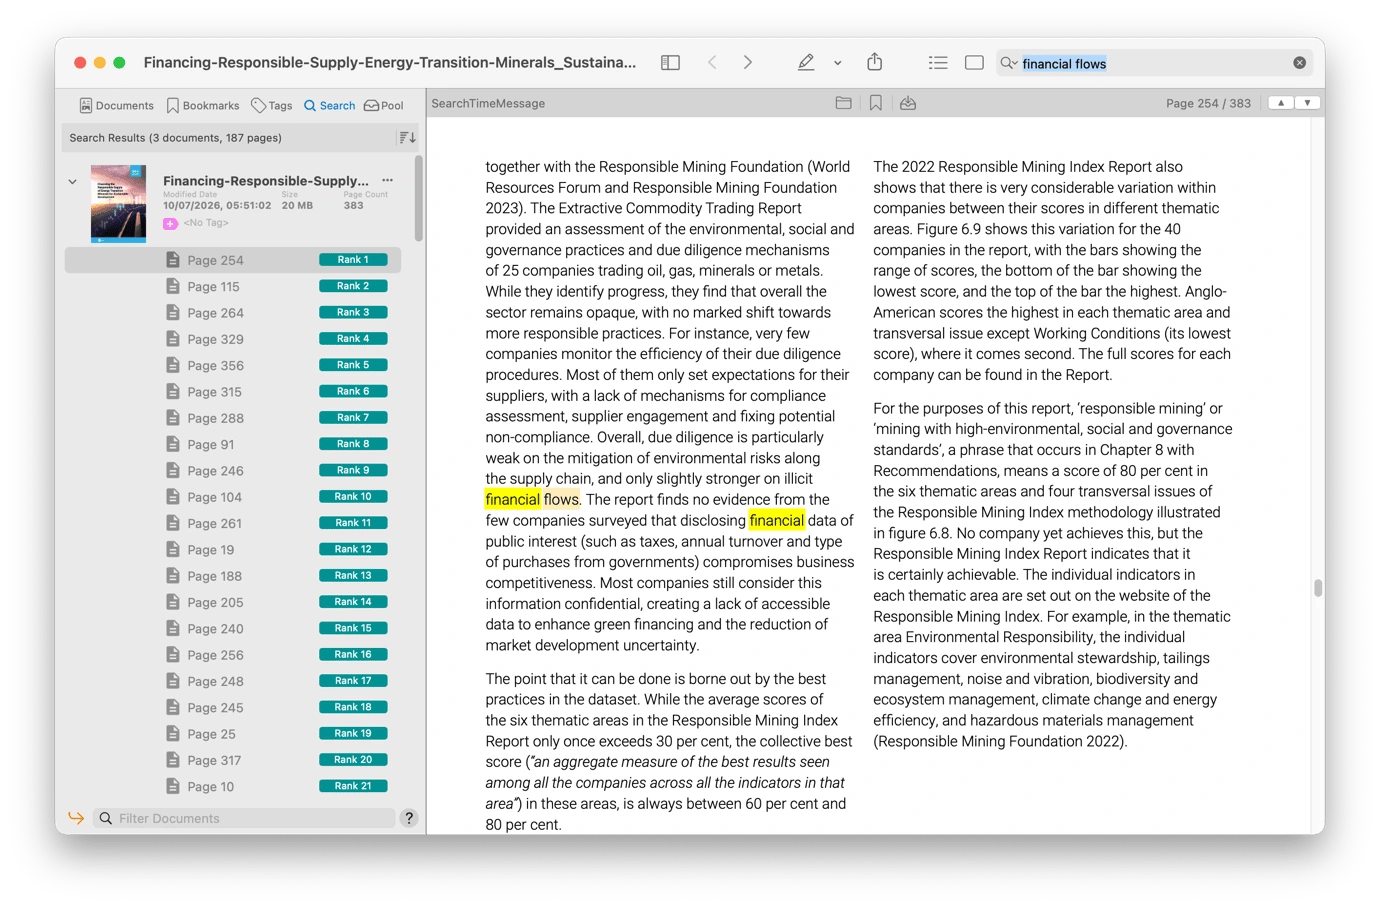Open the Pool tab

pyautogui.click(x=384, y=105)
